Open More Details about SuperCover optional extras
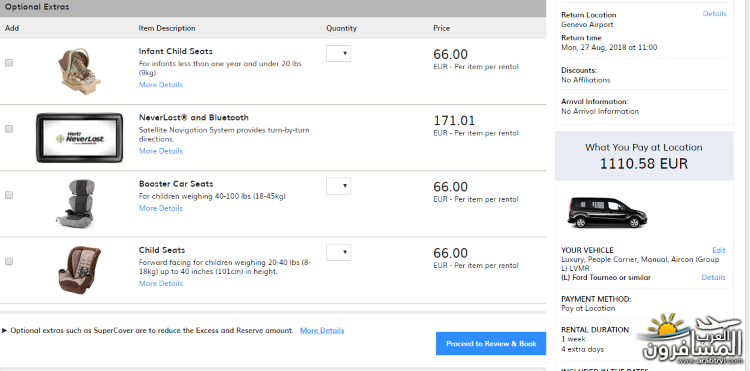 pos(322,330)
